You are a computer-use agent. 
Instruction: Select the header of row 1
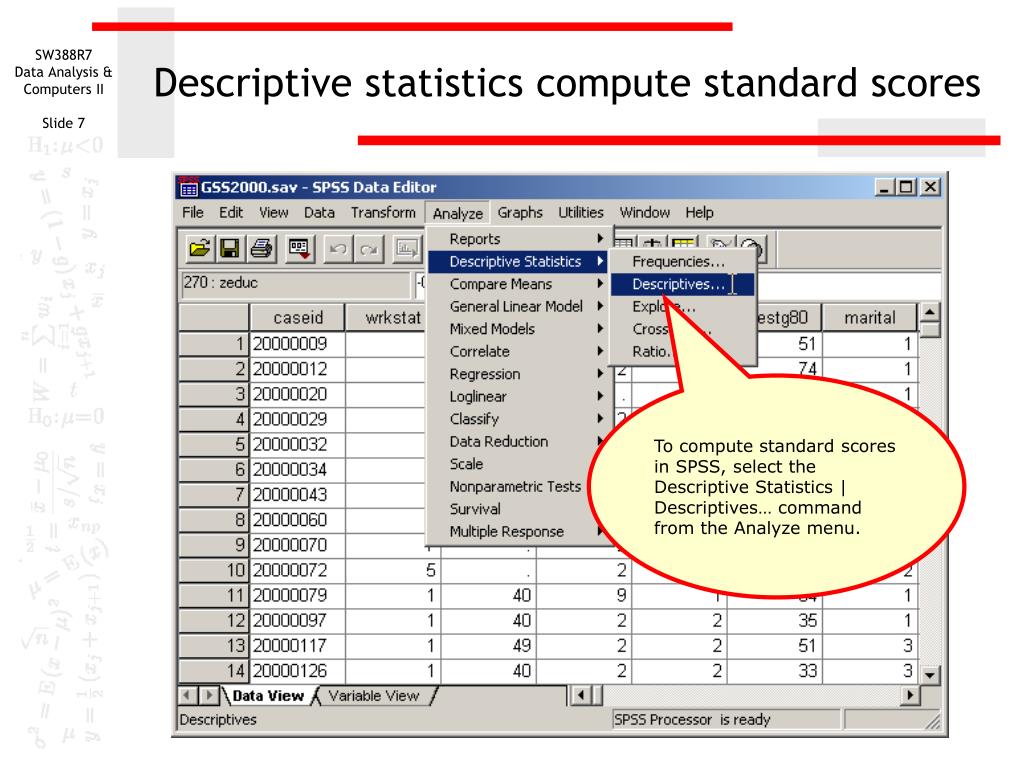tap(214, 344)
